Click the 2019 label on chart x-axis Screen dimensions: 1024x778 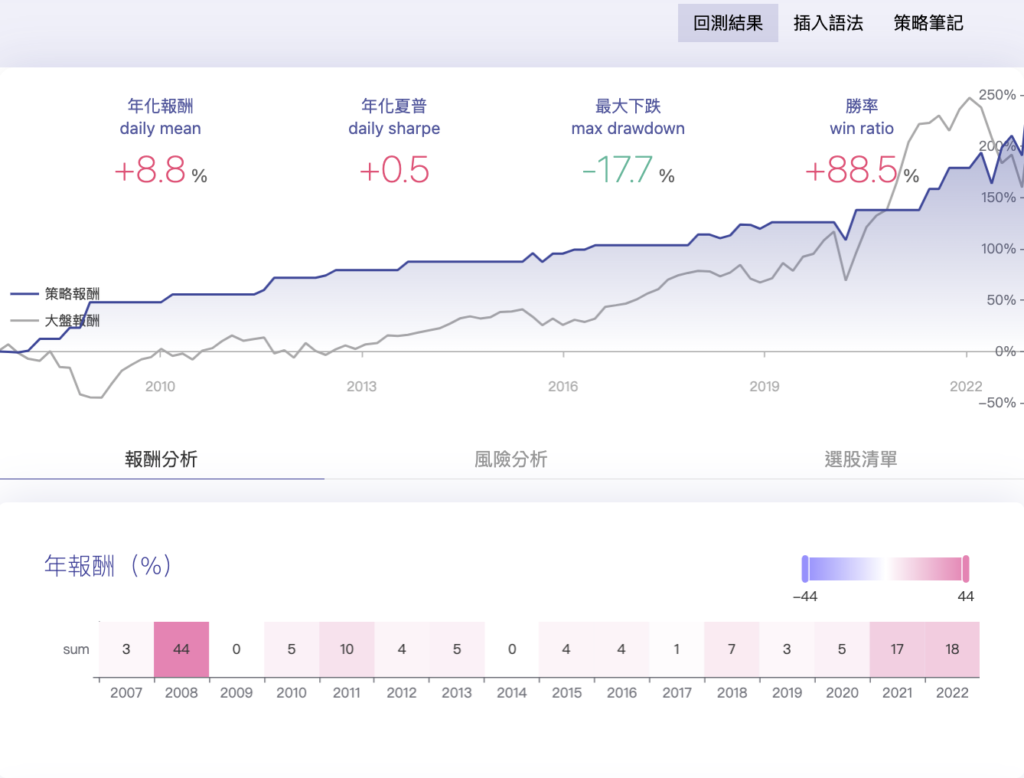764,386
